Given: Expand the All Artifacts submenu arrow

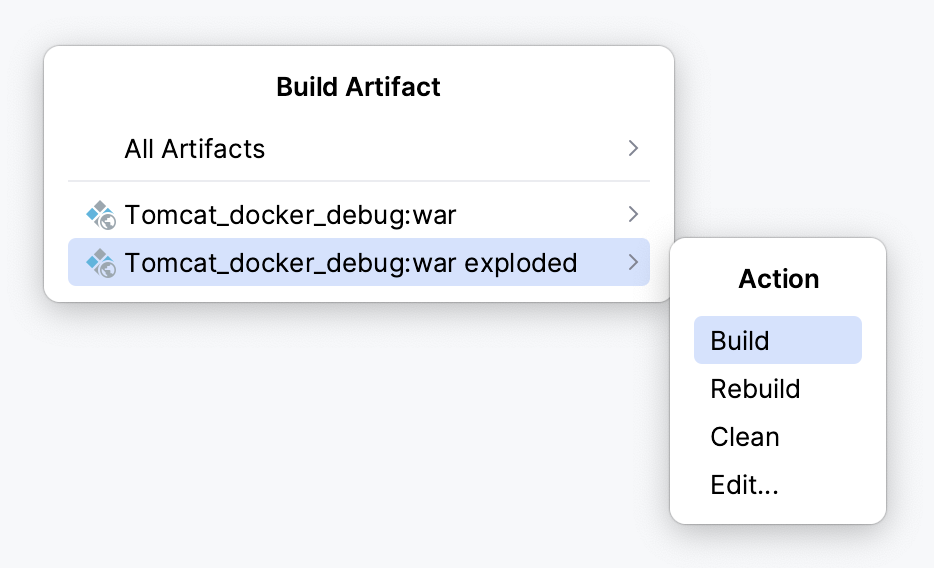Looking at the screenshot, I should tap(632, 149).
